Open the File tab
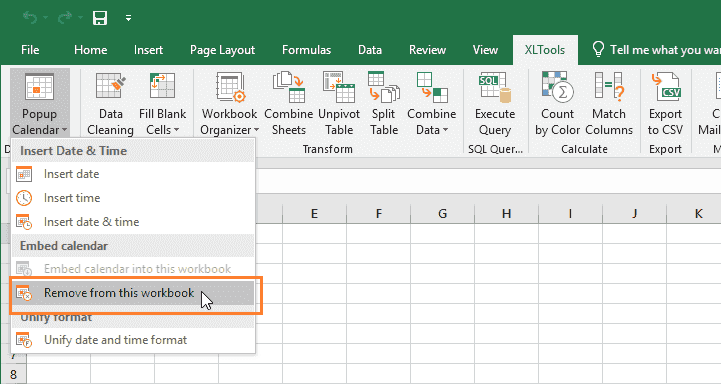Screen dimensions: 721x384 (30, 50)
